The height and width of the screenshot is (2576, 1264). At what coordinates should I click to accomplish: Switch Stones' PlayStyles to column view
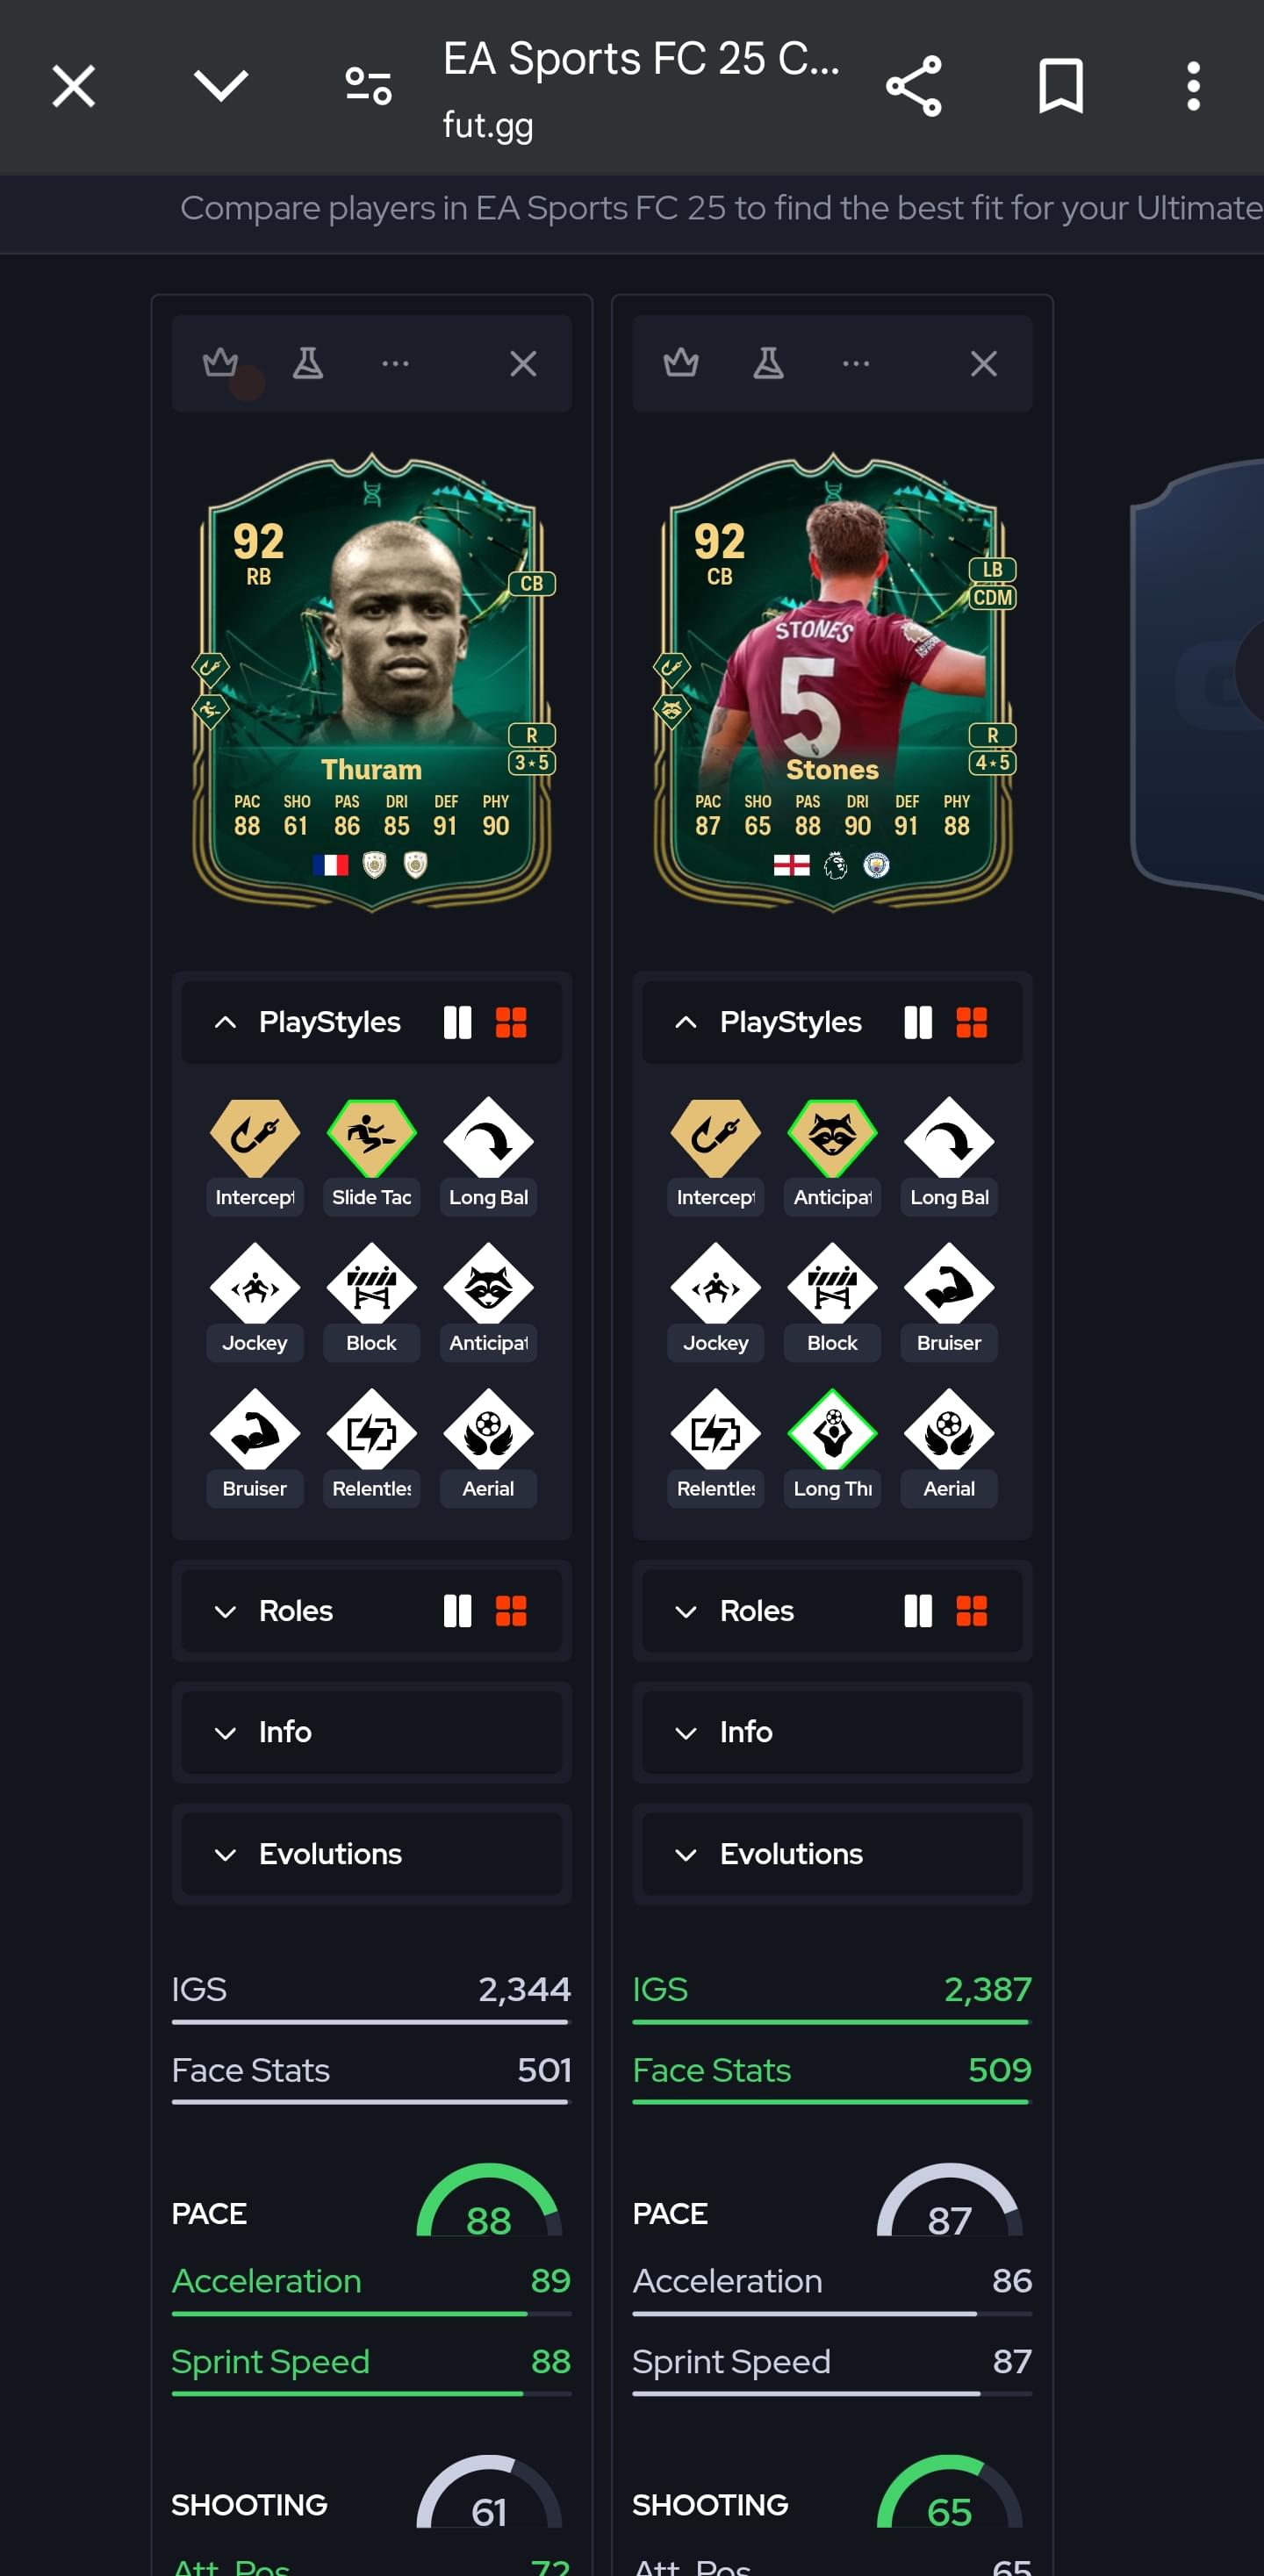[918, 1022]
